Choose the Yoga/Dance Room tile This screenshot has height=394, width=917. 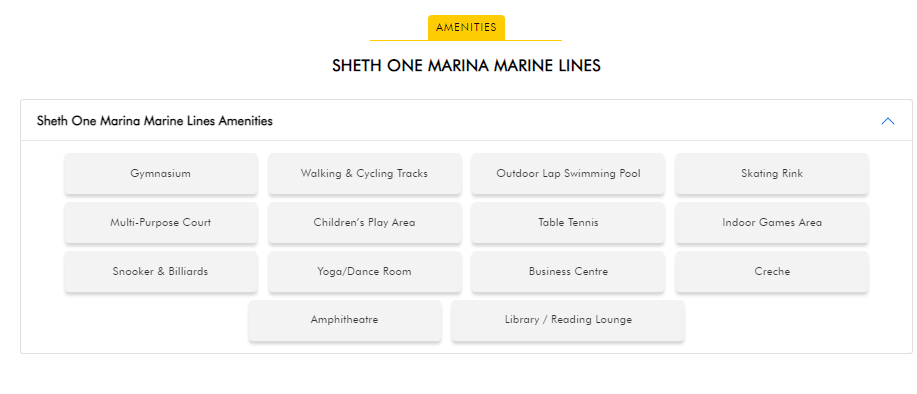click(x=364, y=272)
